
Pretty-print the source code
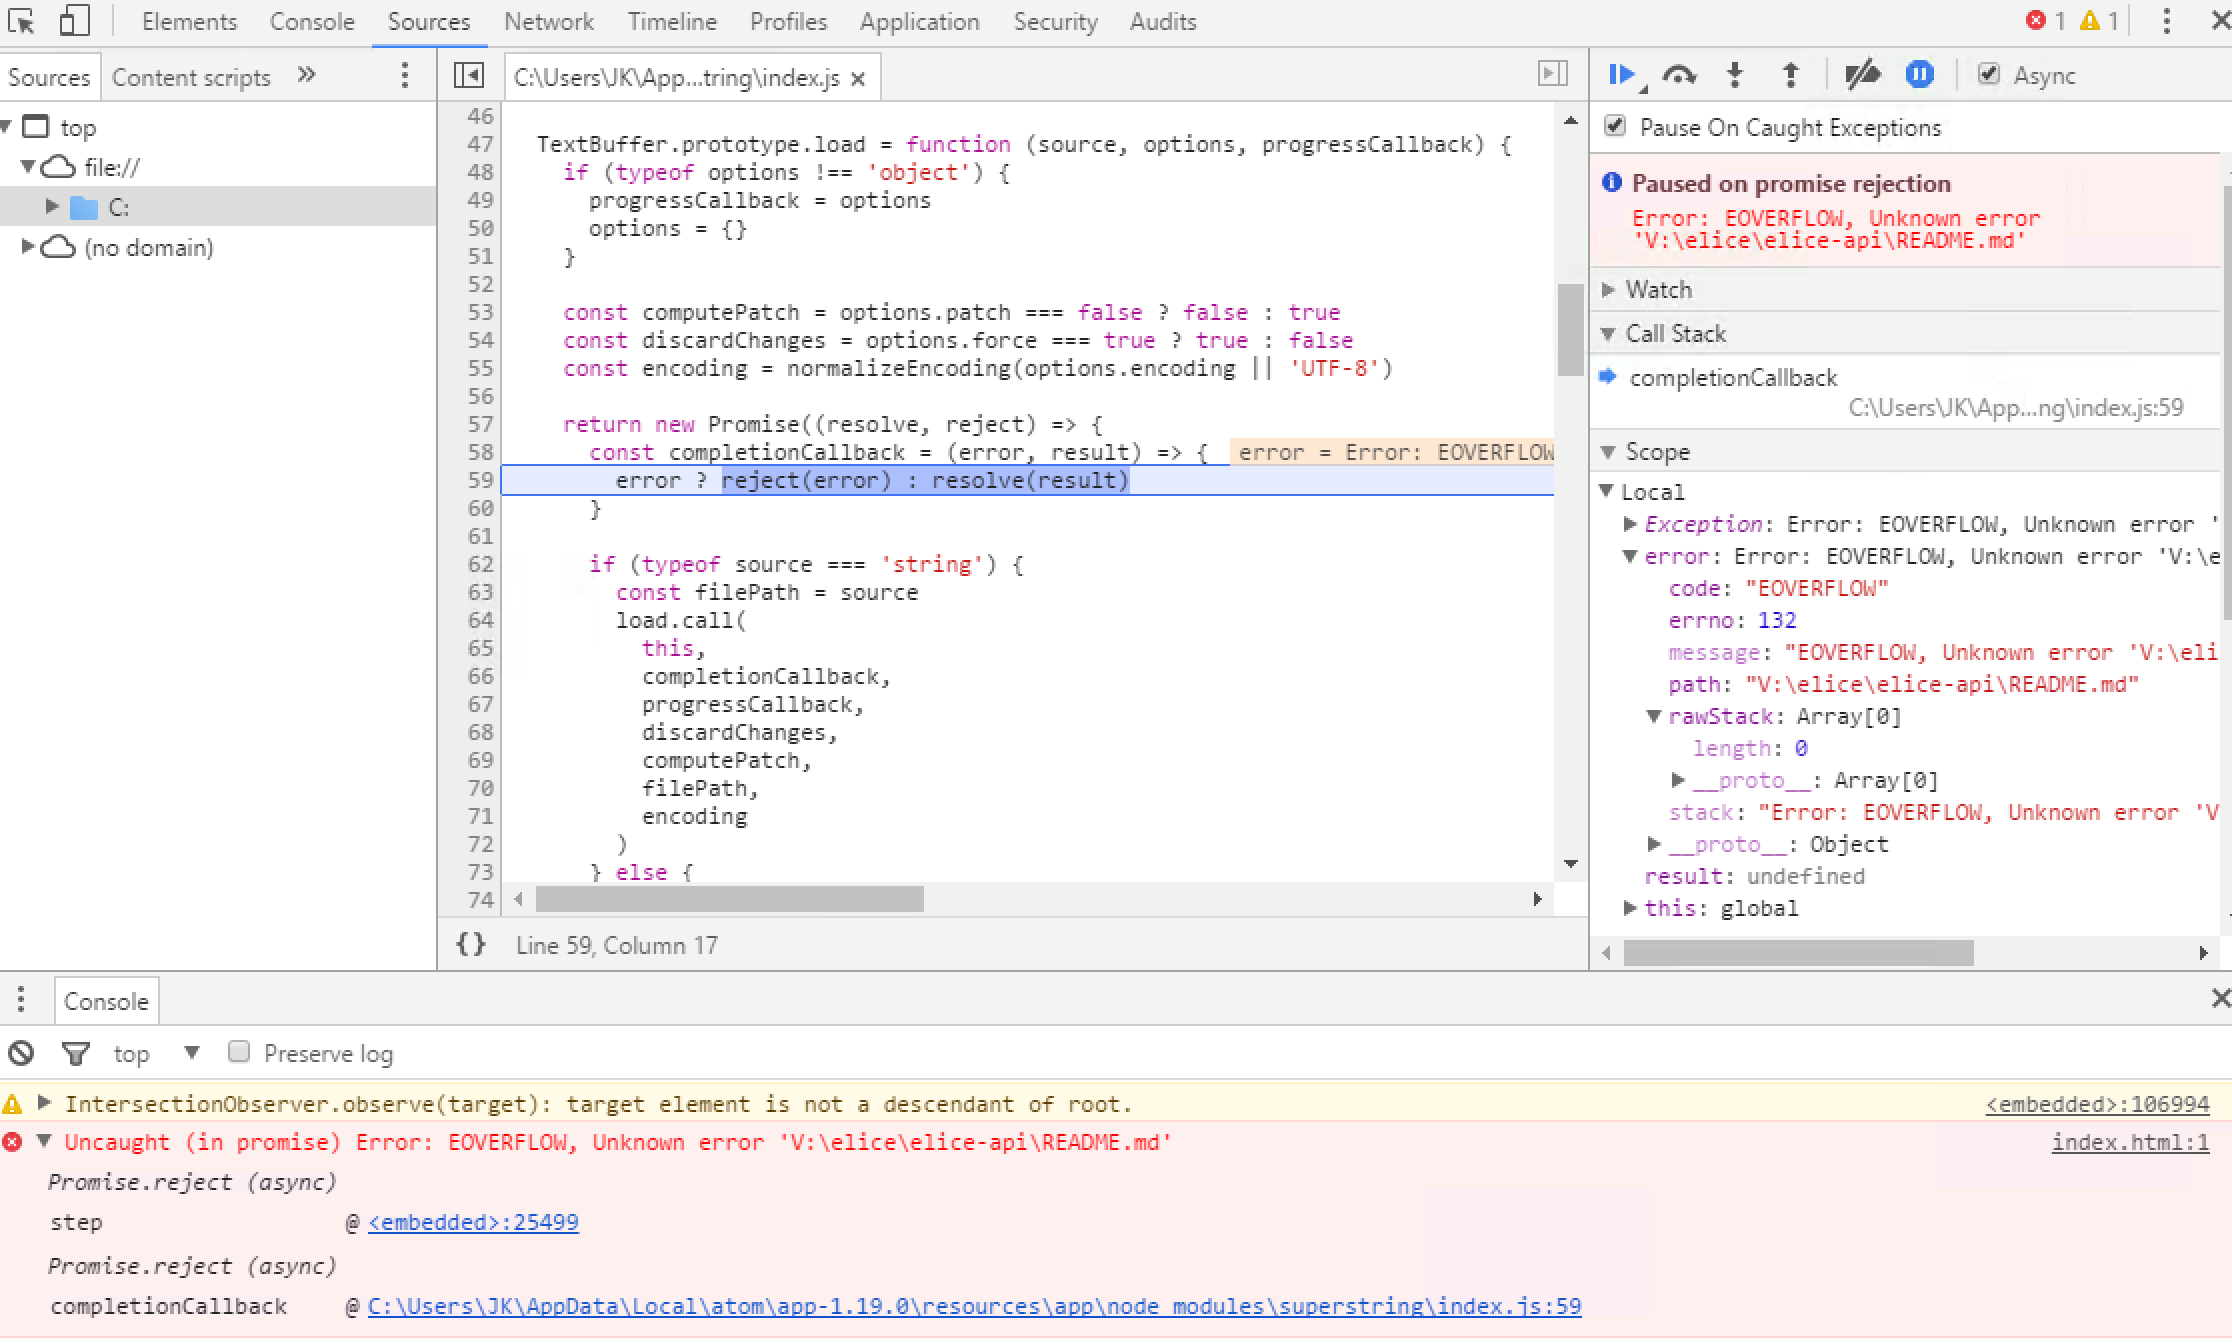[x=470, y=944]
